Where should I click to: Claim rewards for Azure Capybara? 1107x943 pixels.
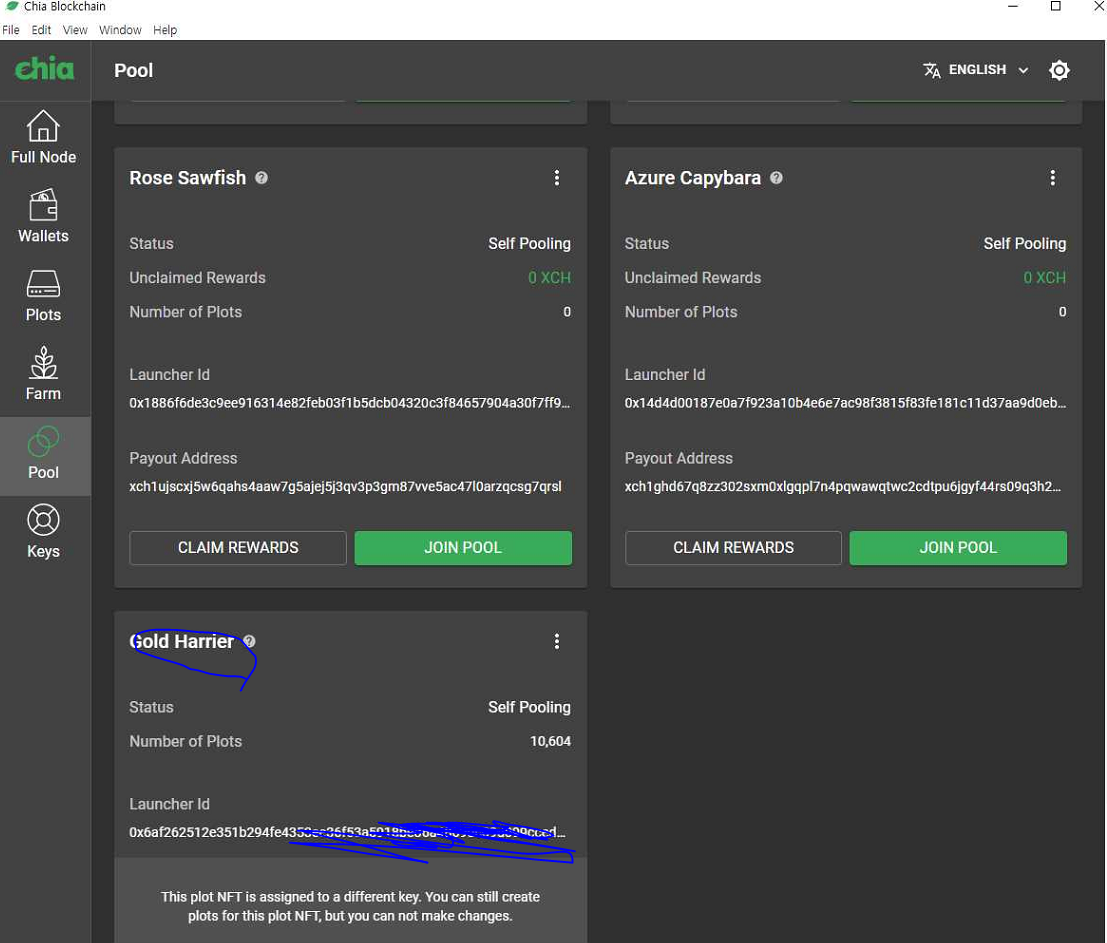(734, 548)
